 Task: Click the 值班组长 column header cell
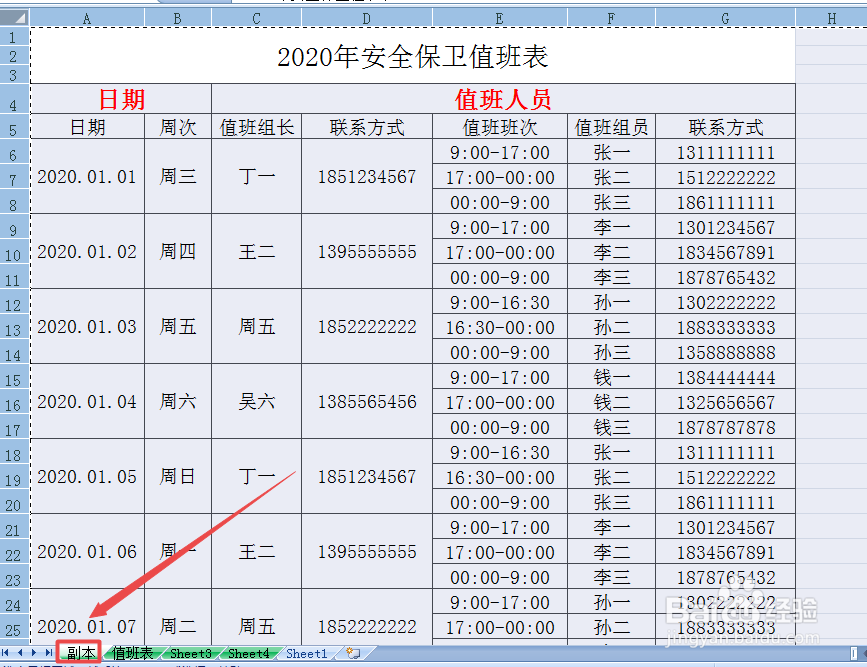[x=256, y=127]
